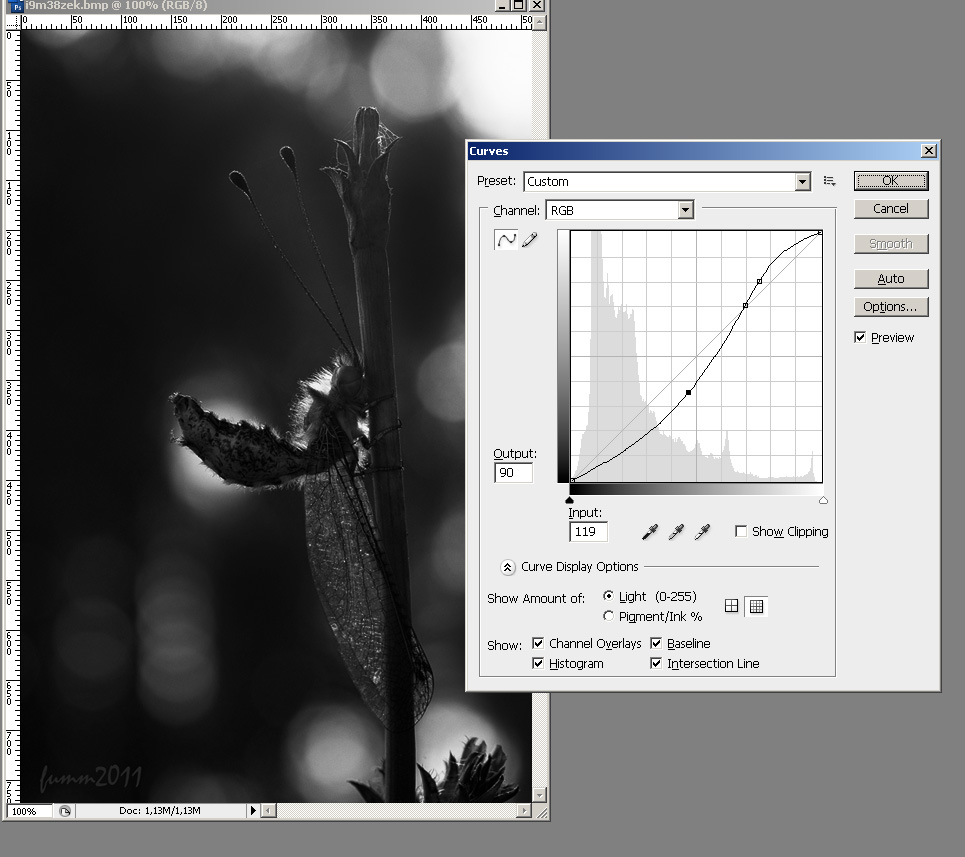Collapse the Curve Display Options section
The image size is (965, 857).
pyautogui.click(x=507, y=567)
